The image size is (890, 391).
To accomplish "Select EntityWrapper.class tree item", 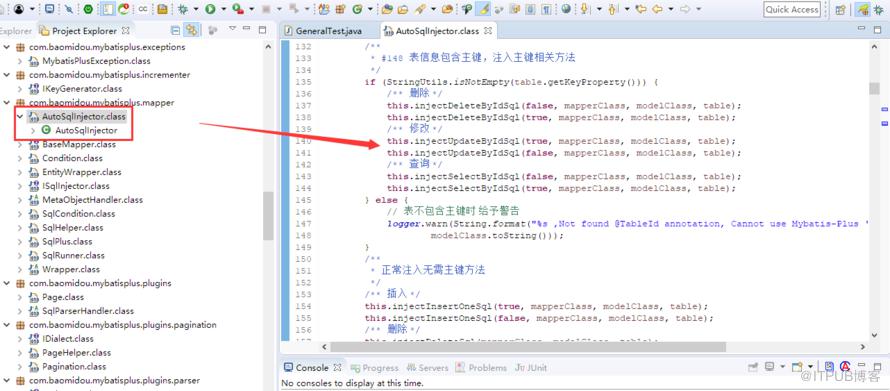I will tap(82, 172).
